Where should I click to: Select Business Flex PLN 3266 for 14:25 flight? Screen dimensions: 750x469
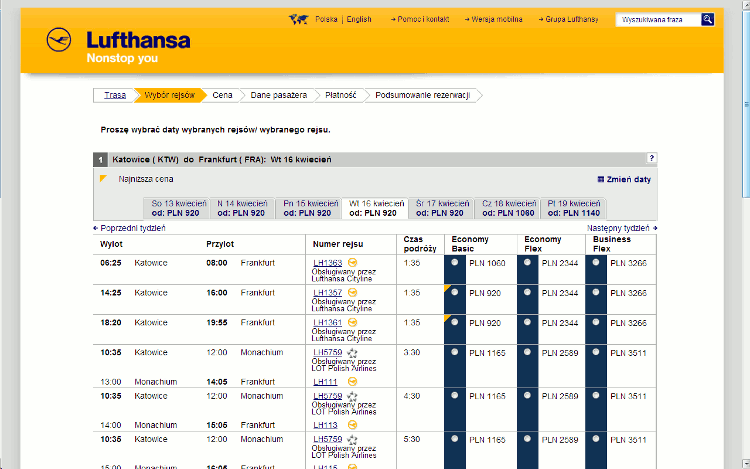coord(596,292)
